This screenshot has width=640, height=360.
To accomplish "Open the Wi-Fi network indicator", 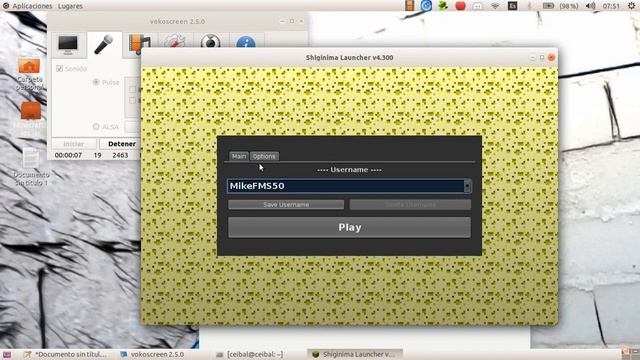I will [495, 6].
